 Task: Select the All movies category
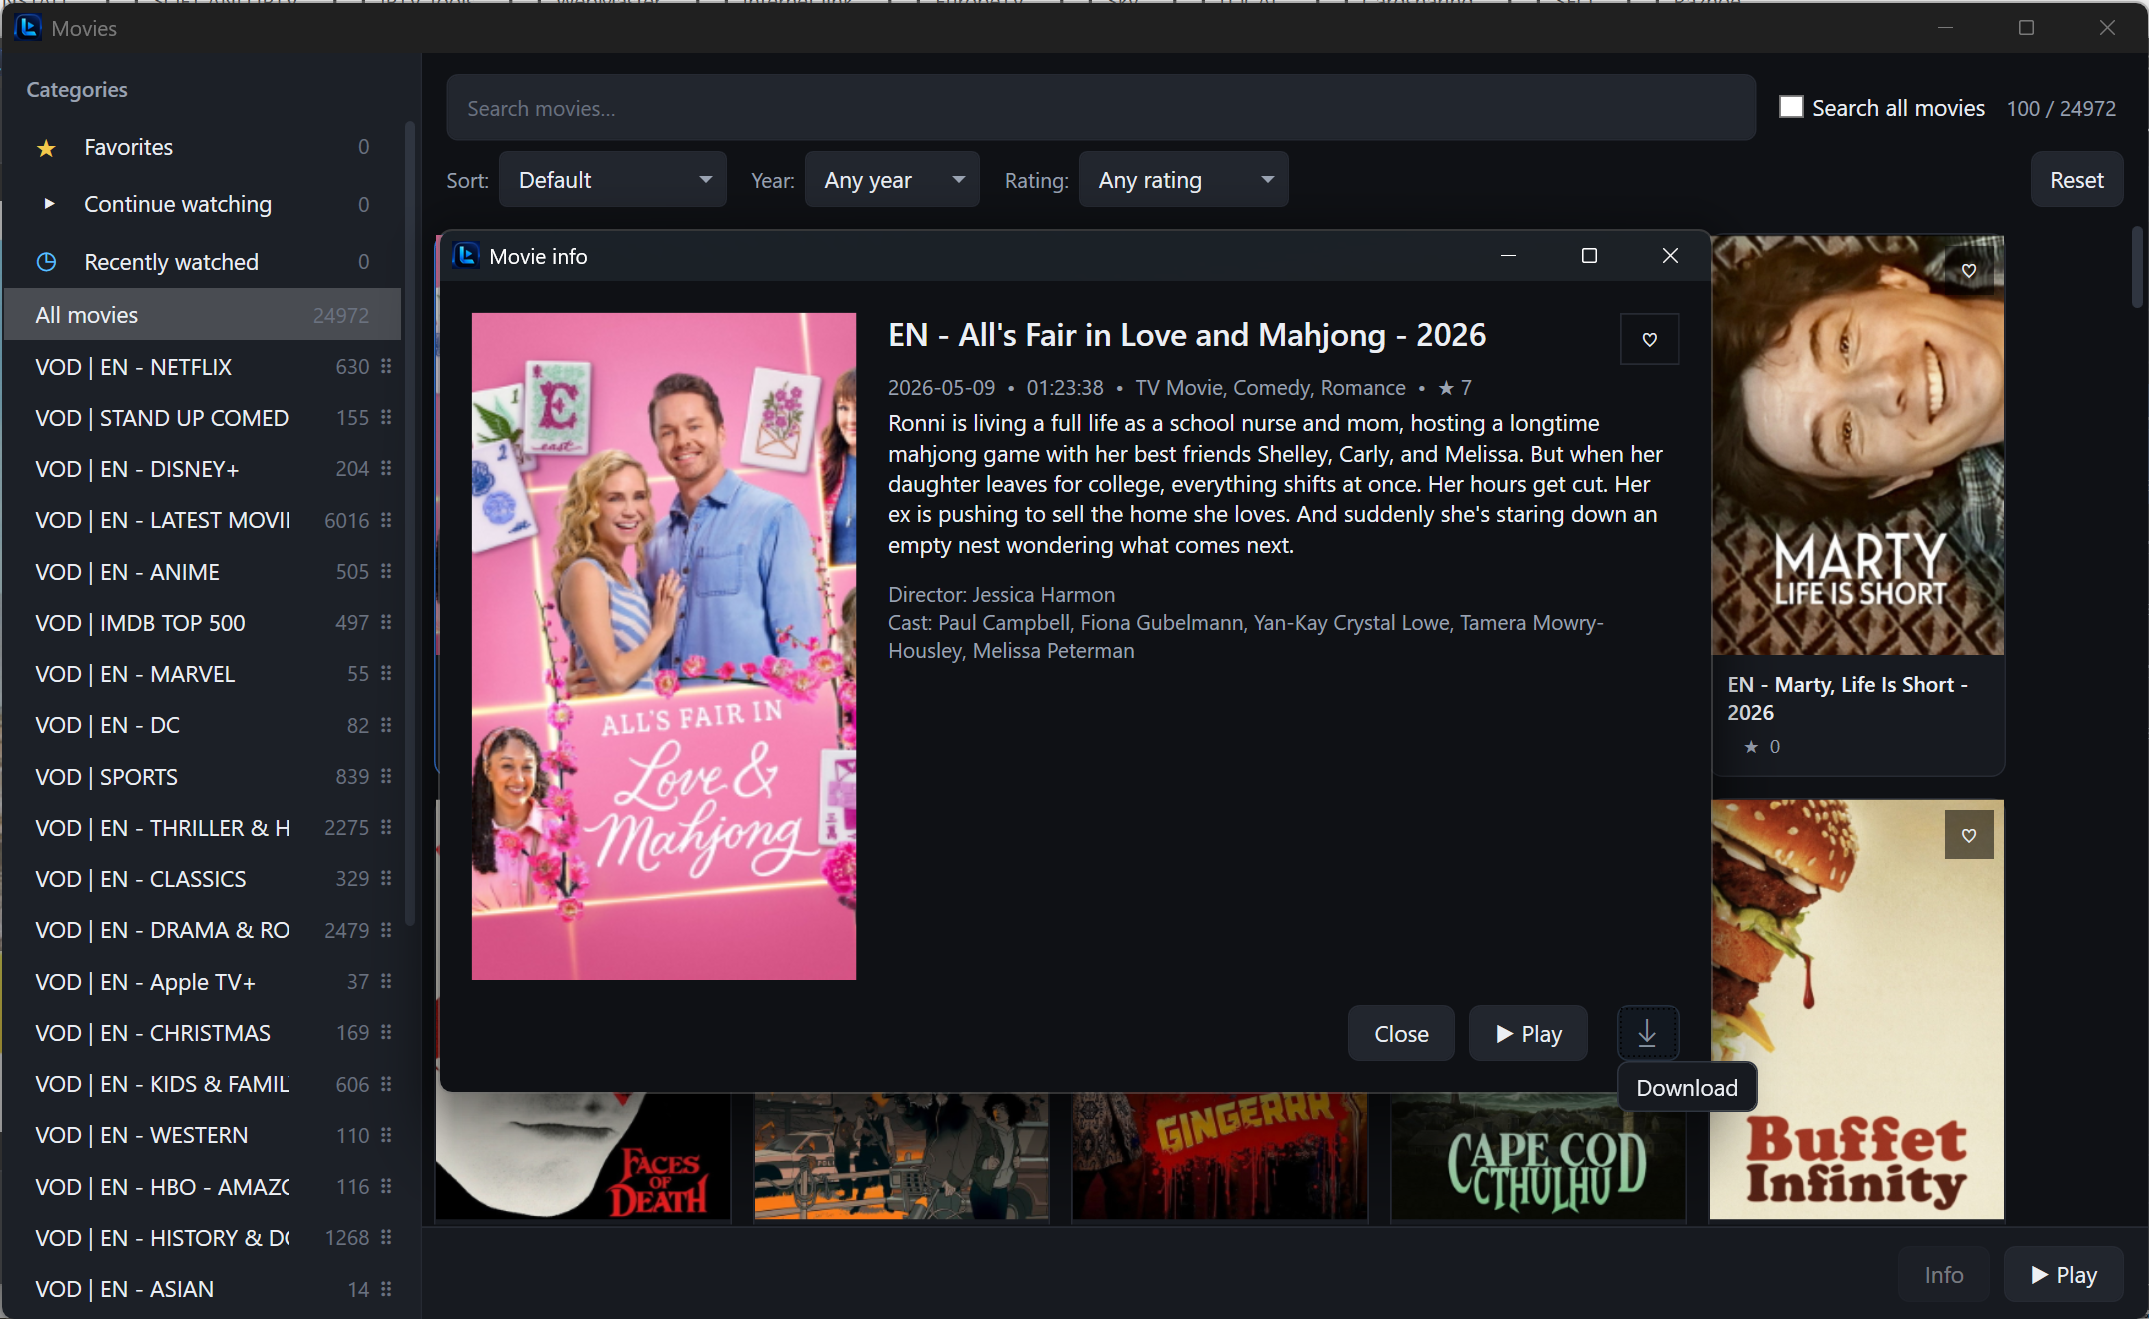point(203,315)
